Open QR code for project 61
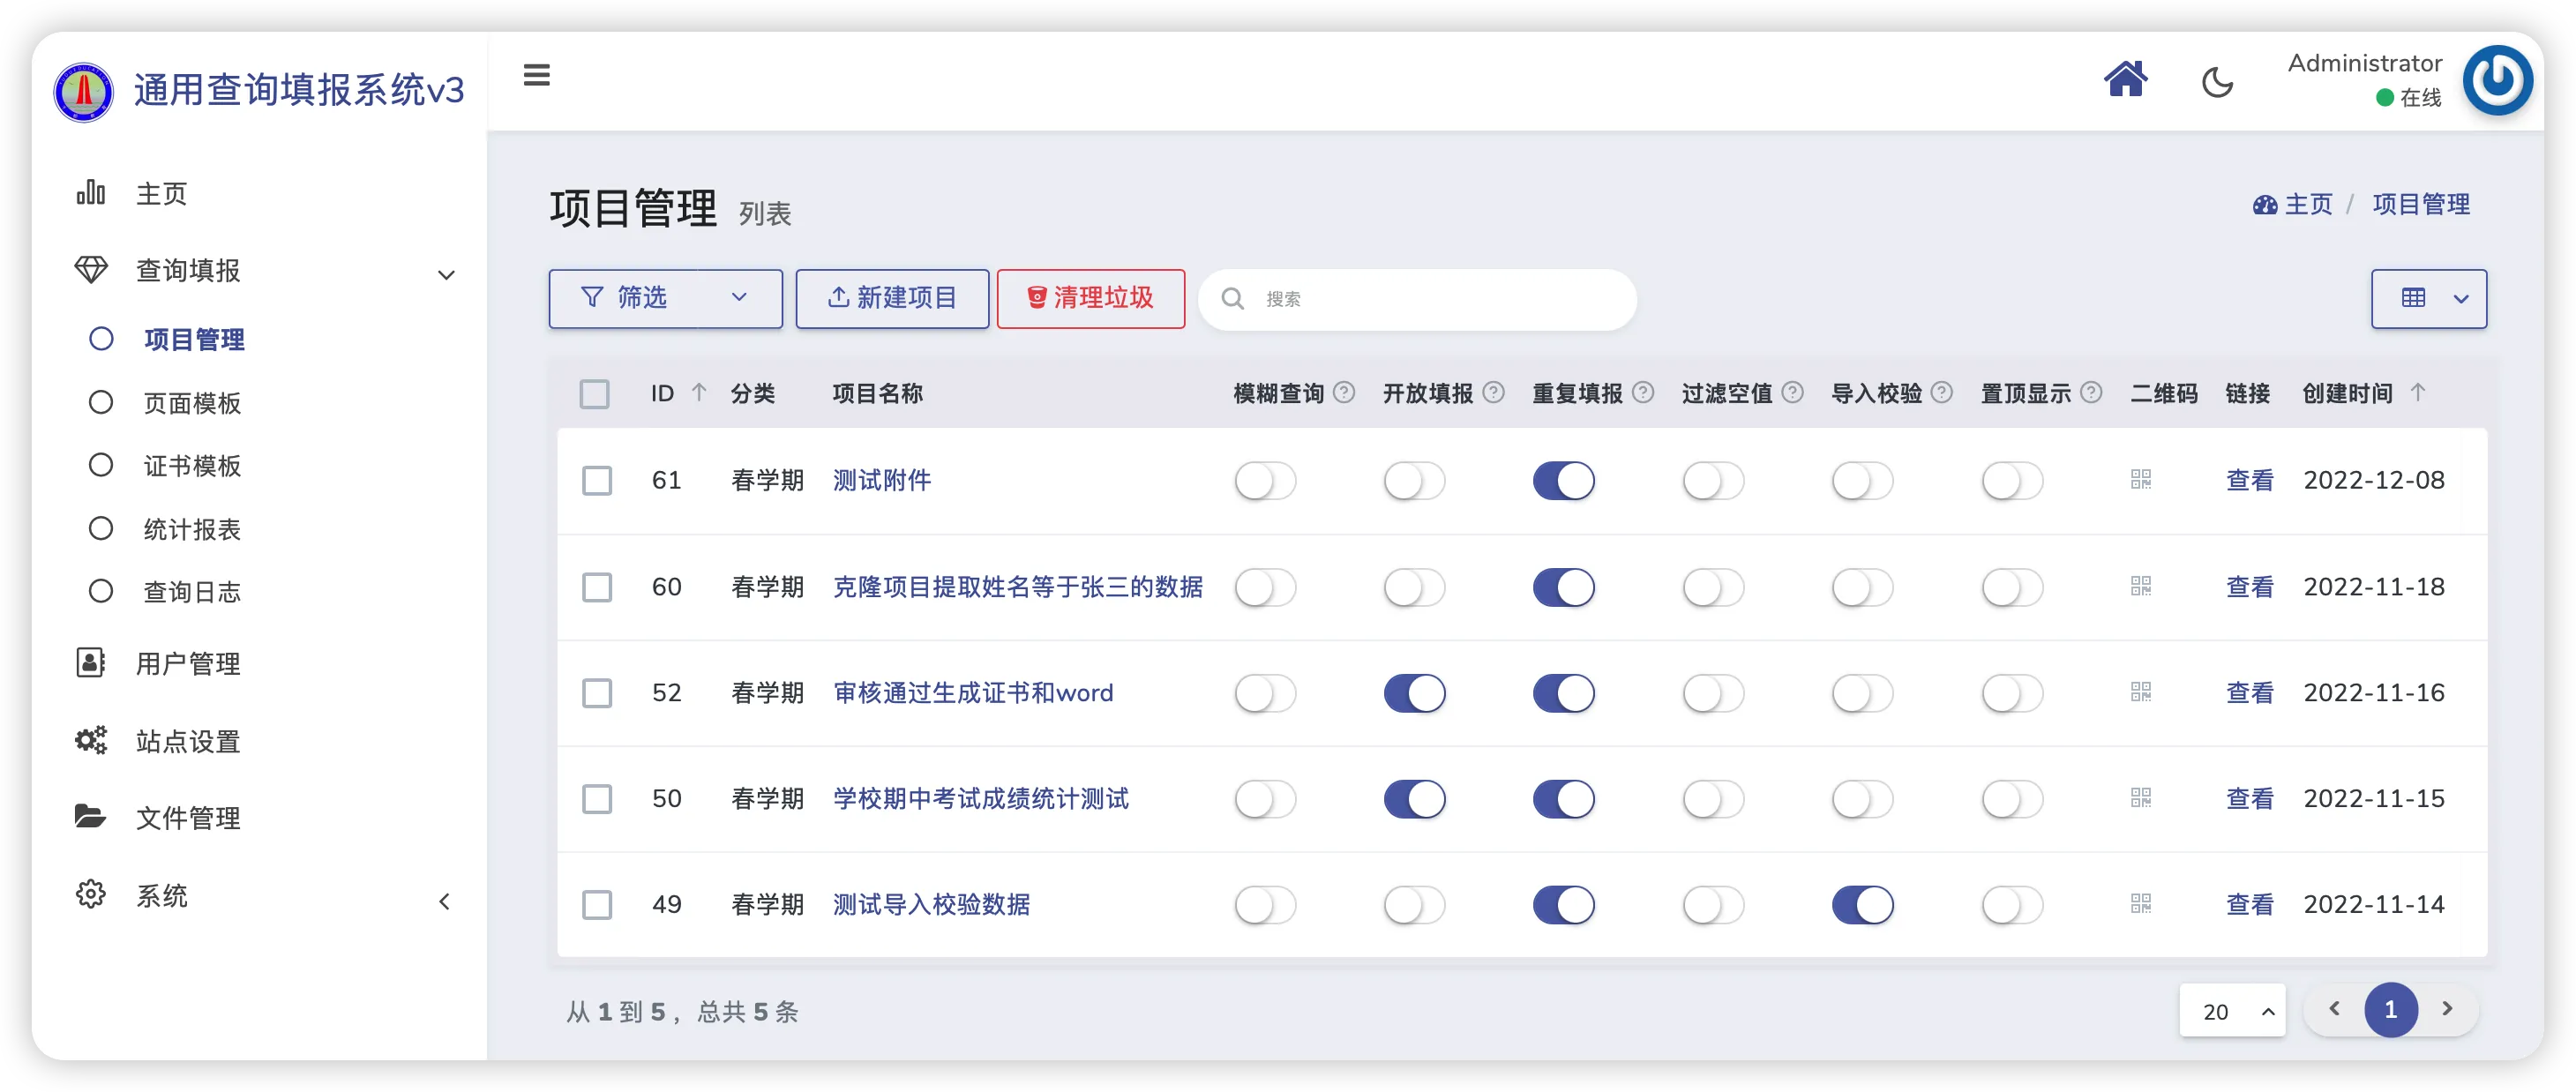 pos(2140,480)
